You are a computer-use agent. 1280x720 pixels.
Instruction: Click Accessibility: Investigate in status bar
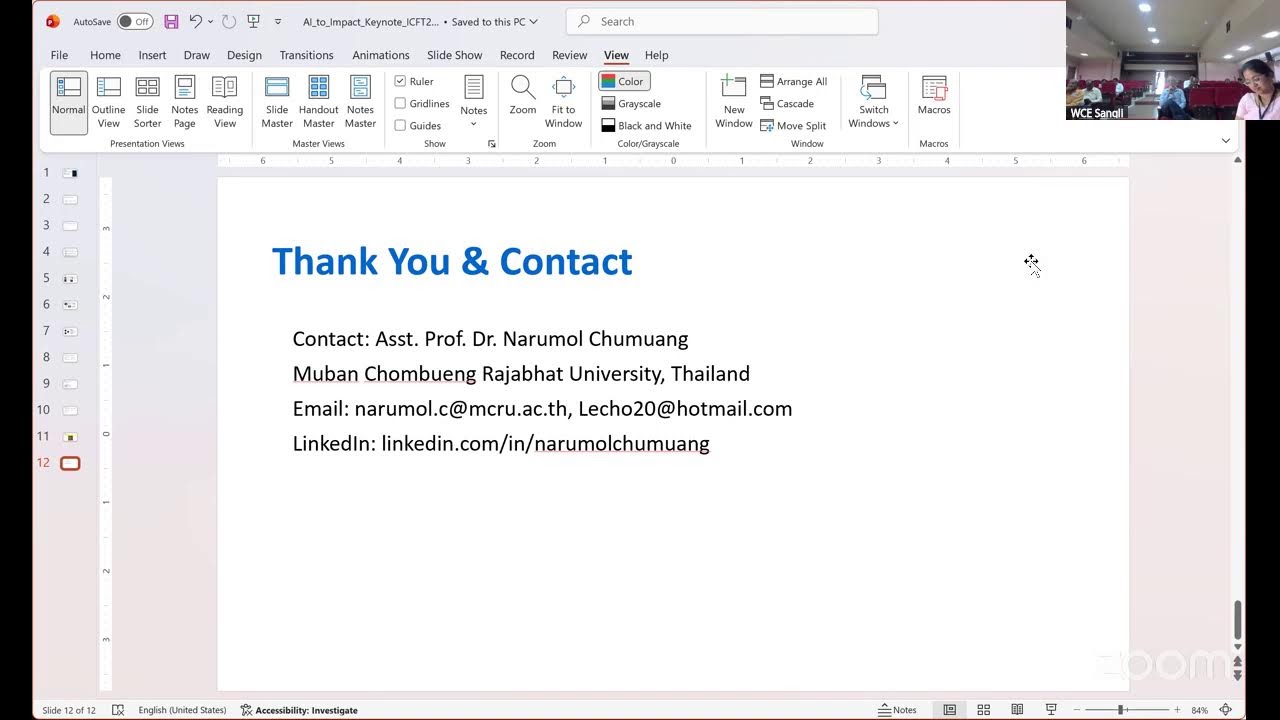pyautogui.click(x=299, y=710)
